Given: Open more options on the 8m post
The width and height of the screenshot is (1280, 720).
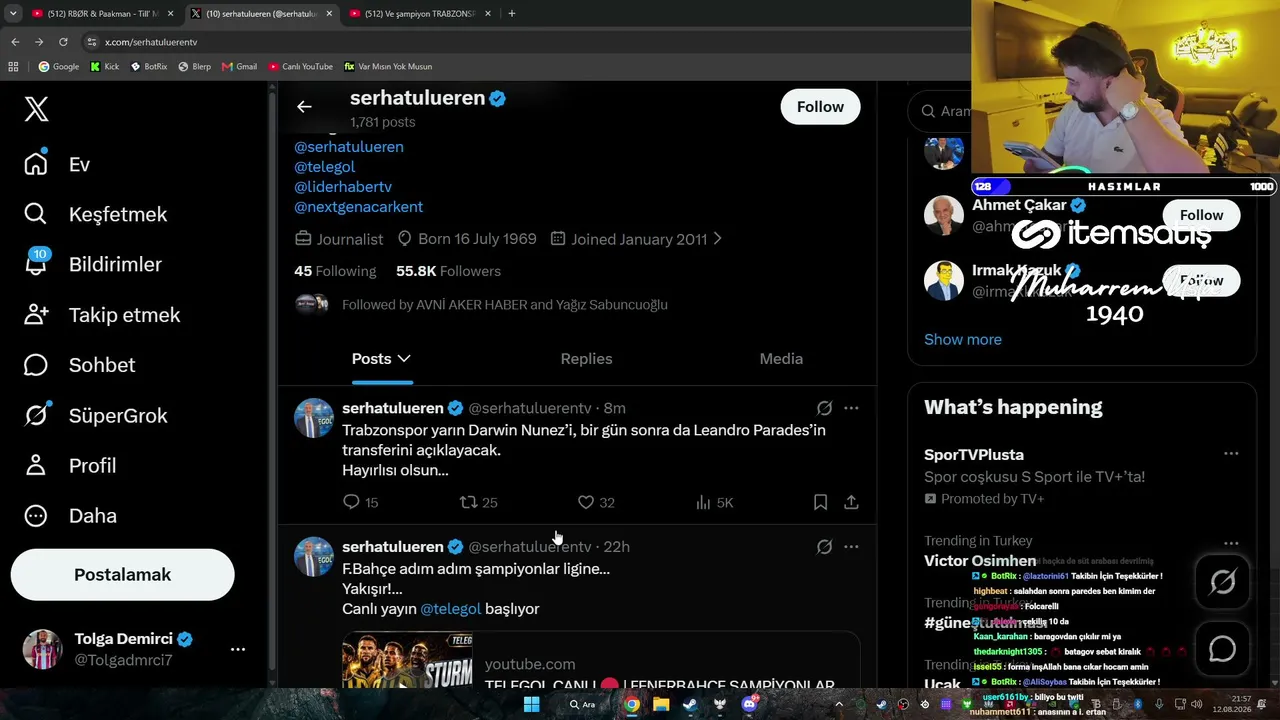Looking at the screenshot, I should point(851,408).
